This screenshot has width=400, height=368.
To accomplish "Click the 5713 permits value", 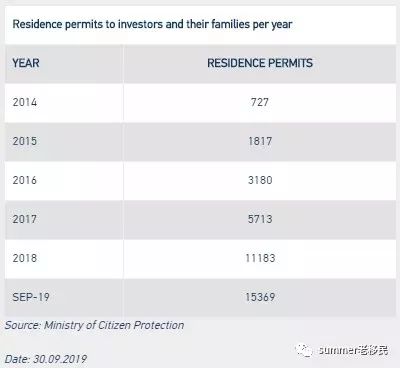I will click(260, 219).
